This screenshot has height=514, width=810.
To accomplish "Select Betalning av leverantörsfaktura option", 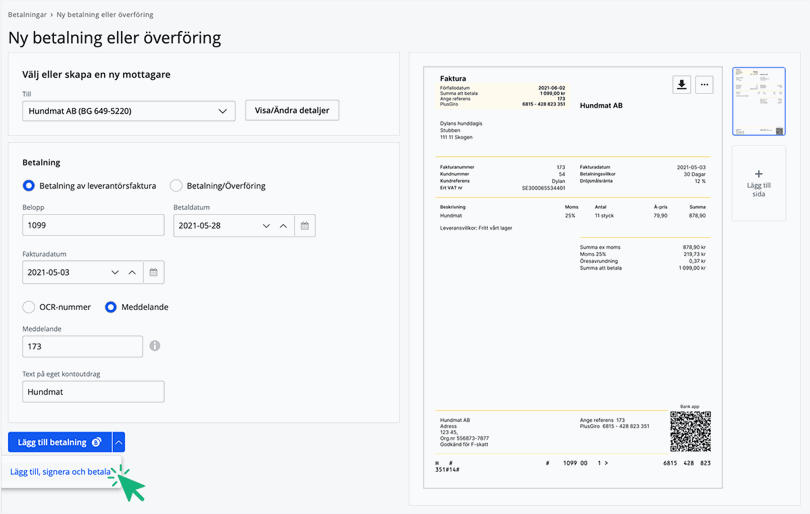I will point(29,186).
